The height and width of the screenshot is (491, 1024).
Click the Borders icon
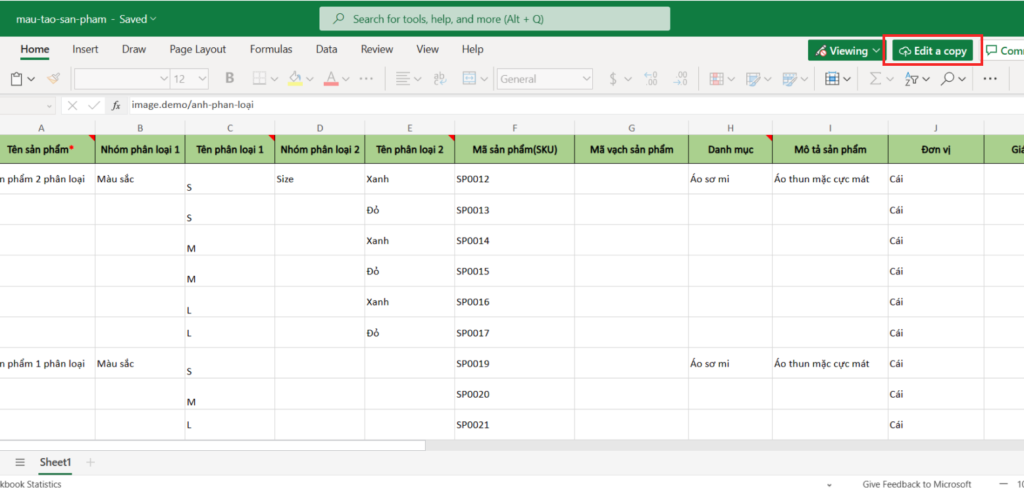(259, 79)
